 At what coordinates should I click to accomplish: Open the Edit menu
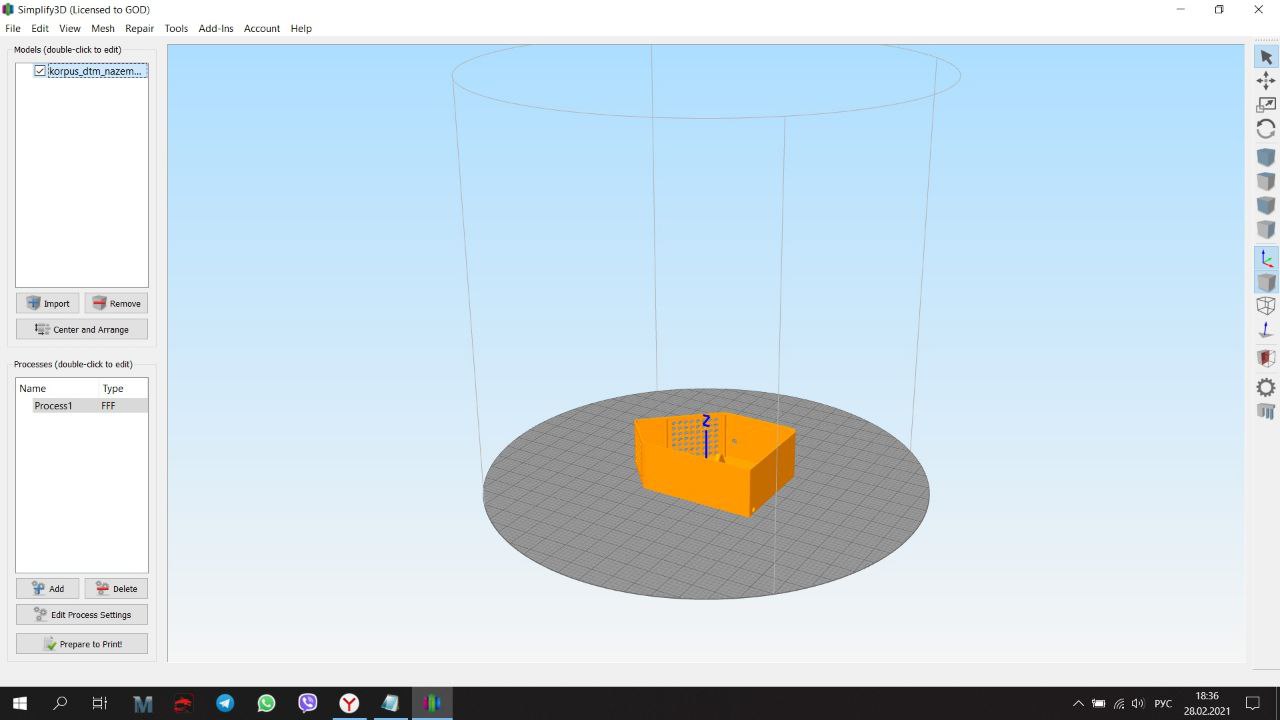click(40, 28)
